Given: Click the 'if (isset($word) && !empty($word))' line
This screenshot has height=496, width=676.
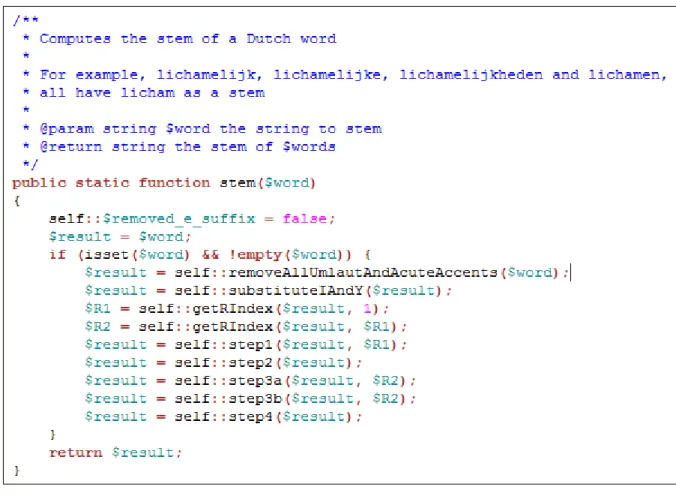Looking at the screenshot, I should click(210, 255).
